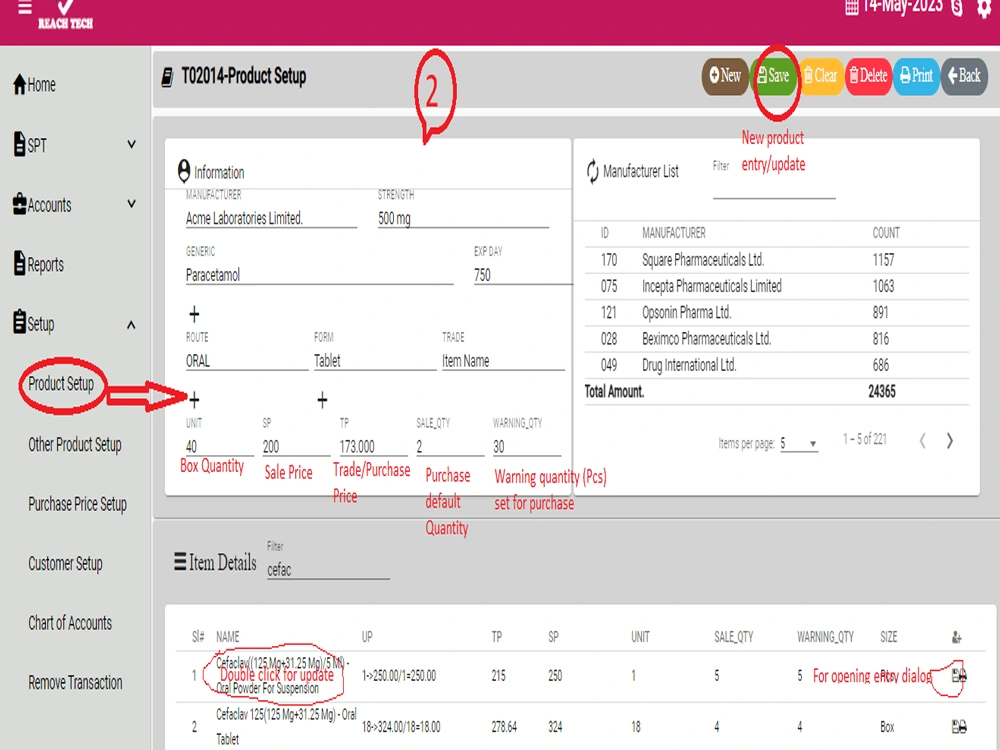Select Cefaclav 125 Oral Tablet row
Viewport: 1000px width, 750px height.
pos(580,726)
